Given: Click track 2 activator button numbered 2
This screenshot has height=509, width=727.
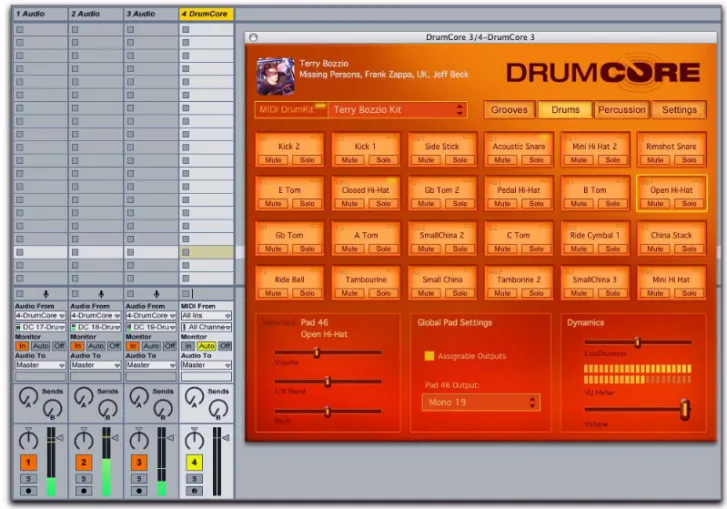Looking at the screenshot, I should [x=83, y=462].
